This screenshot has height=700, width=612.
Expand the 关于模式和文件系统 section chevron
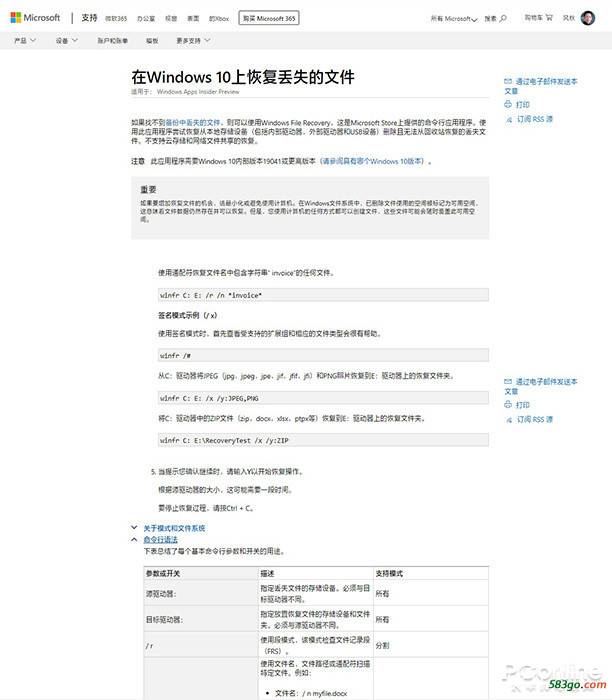134,528
